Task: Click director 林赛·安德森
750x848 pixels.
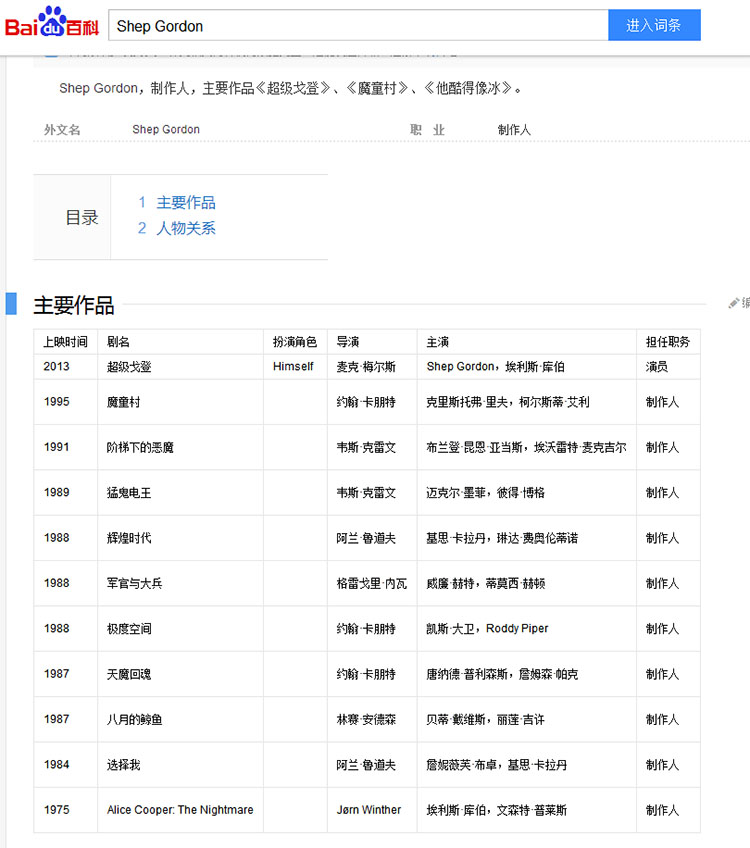Action: coord(366,720)
